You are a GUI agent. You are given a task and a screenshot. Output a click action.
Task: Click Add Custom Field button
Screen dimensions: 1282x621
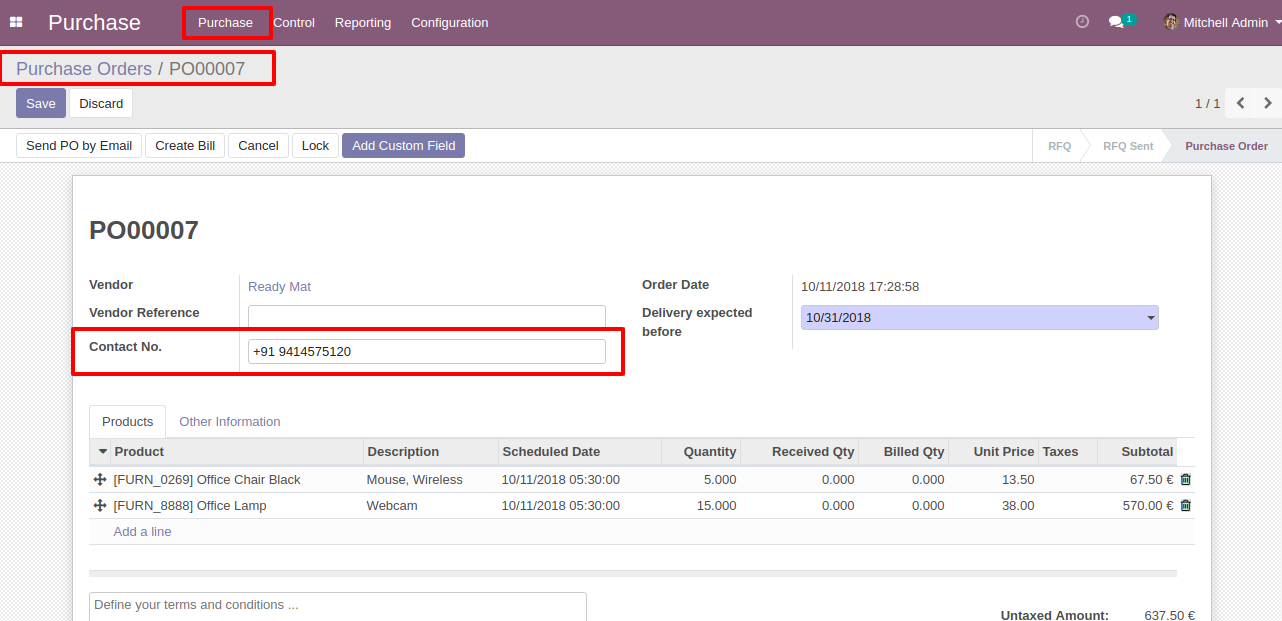[x=403, y=146]
